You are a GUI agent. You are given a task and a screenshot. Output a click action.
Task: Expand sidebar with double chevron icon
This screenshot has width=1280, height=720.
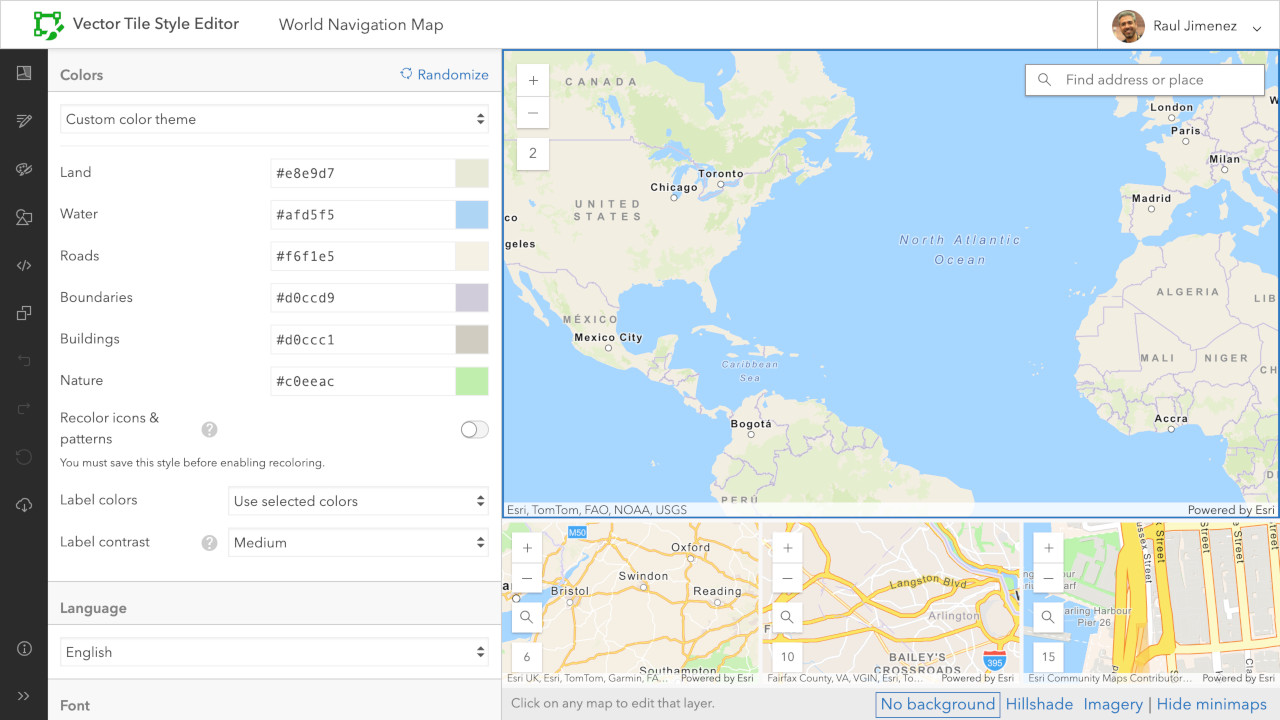tap(24, 696)
